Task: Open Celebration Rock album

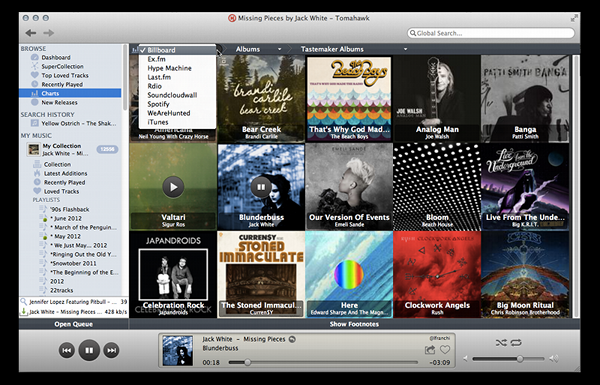Action: pos(173,274)
